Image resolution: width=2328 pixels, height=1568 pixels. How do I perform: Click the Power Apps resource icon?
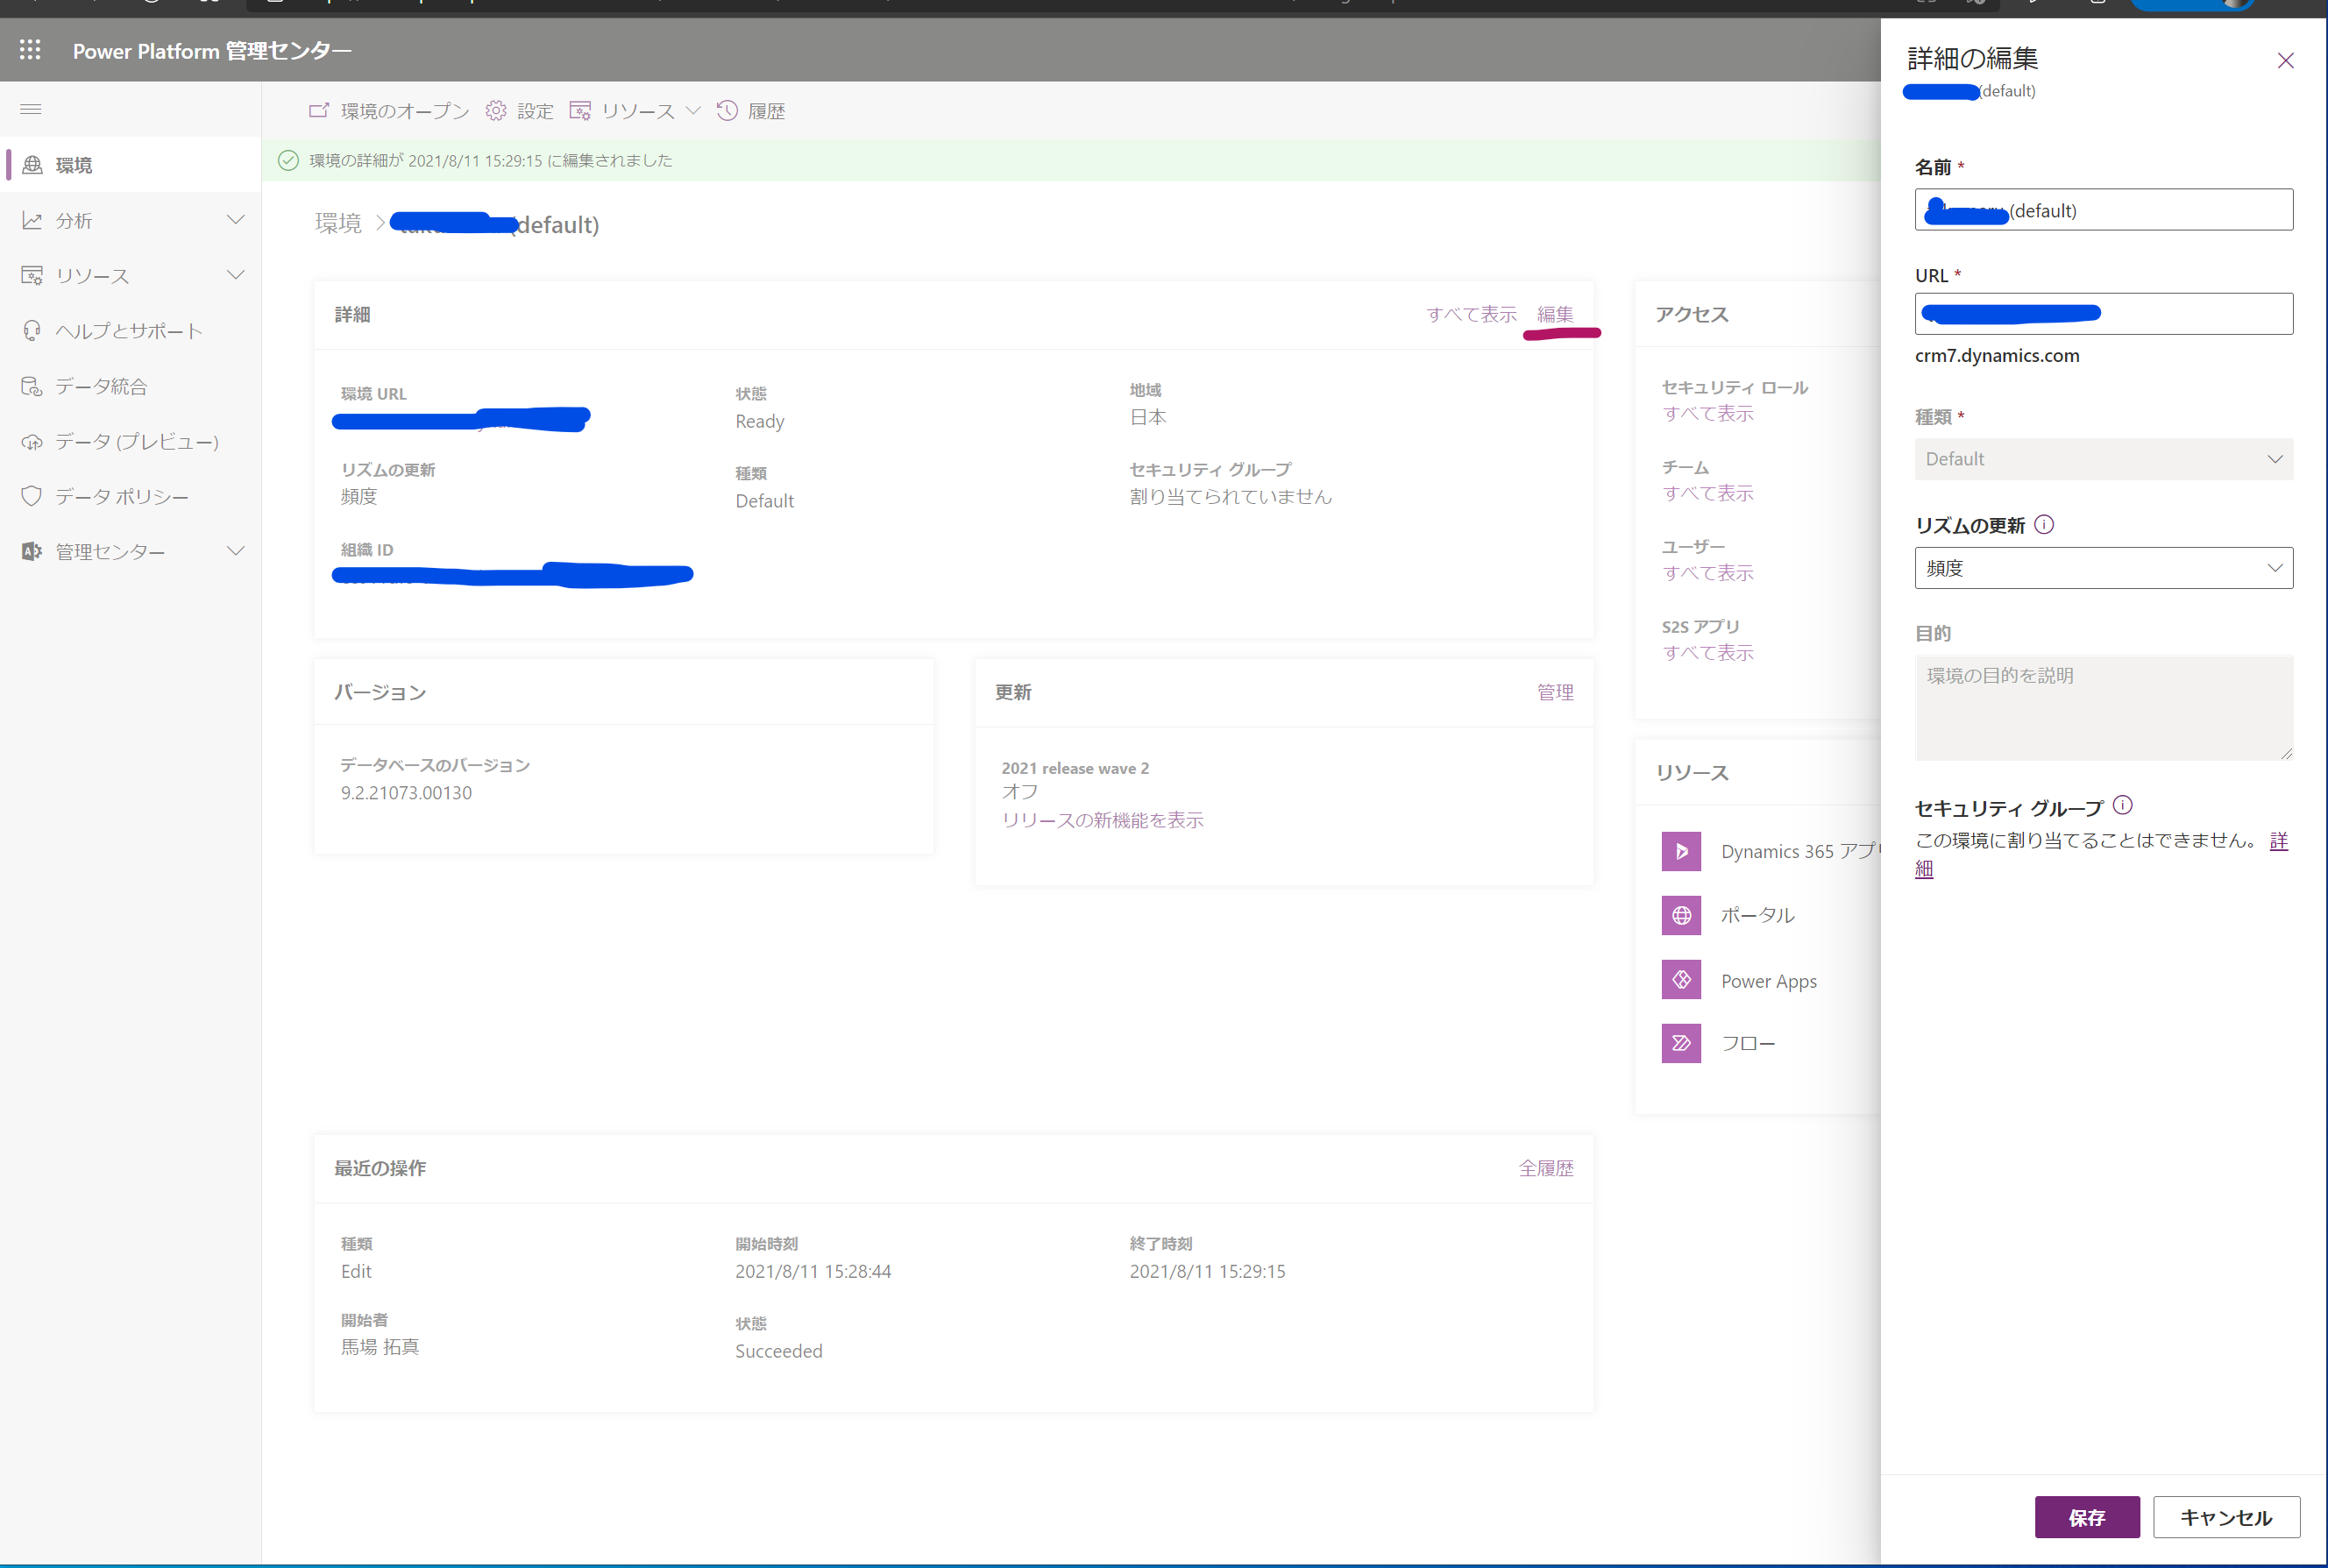pos(1681,980)
